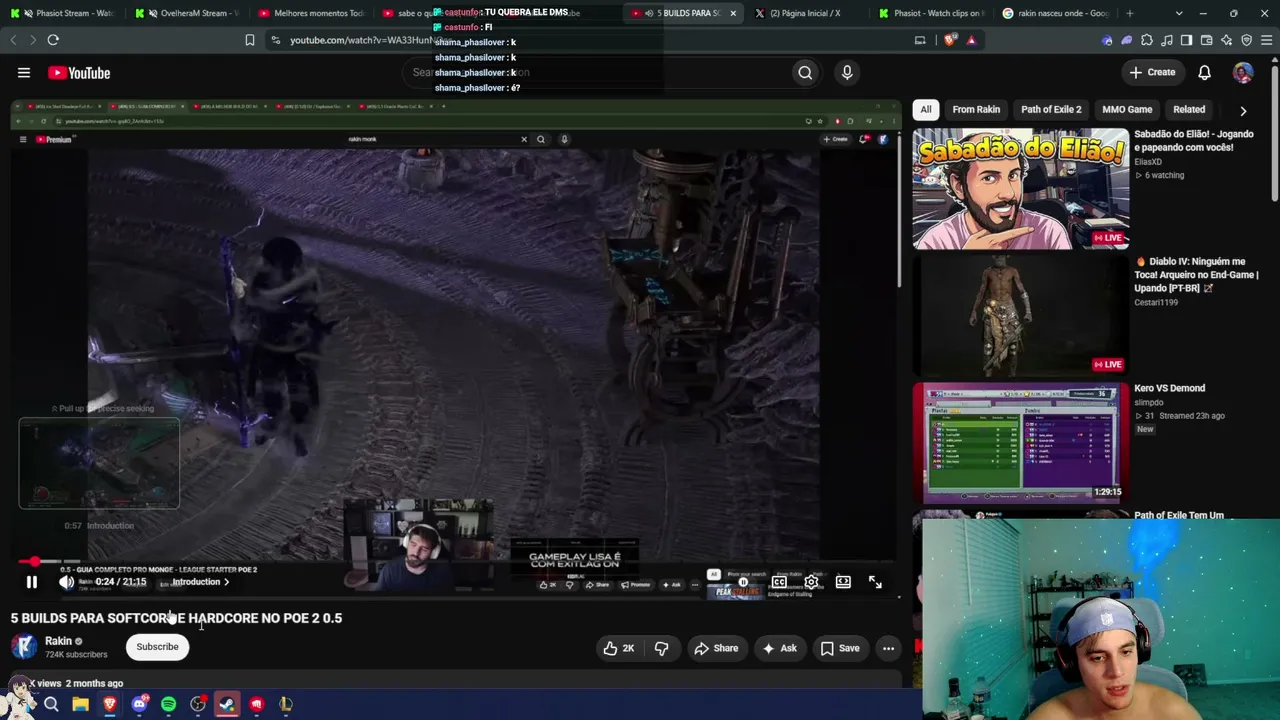
Task: Open the YouTube account avatar menu
Action: (1243, 72)
